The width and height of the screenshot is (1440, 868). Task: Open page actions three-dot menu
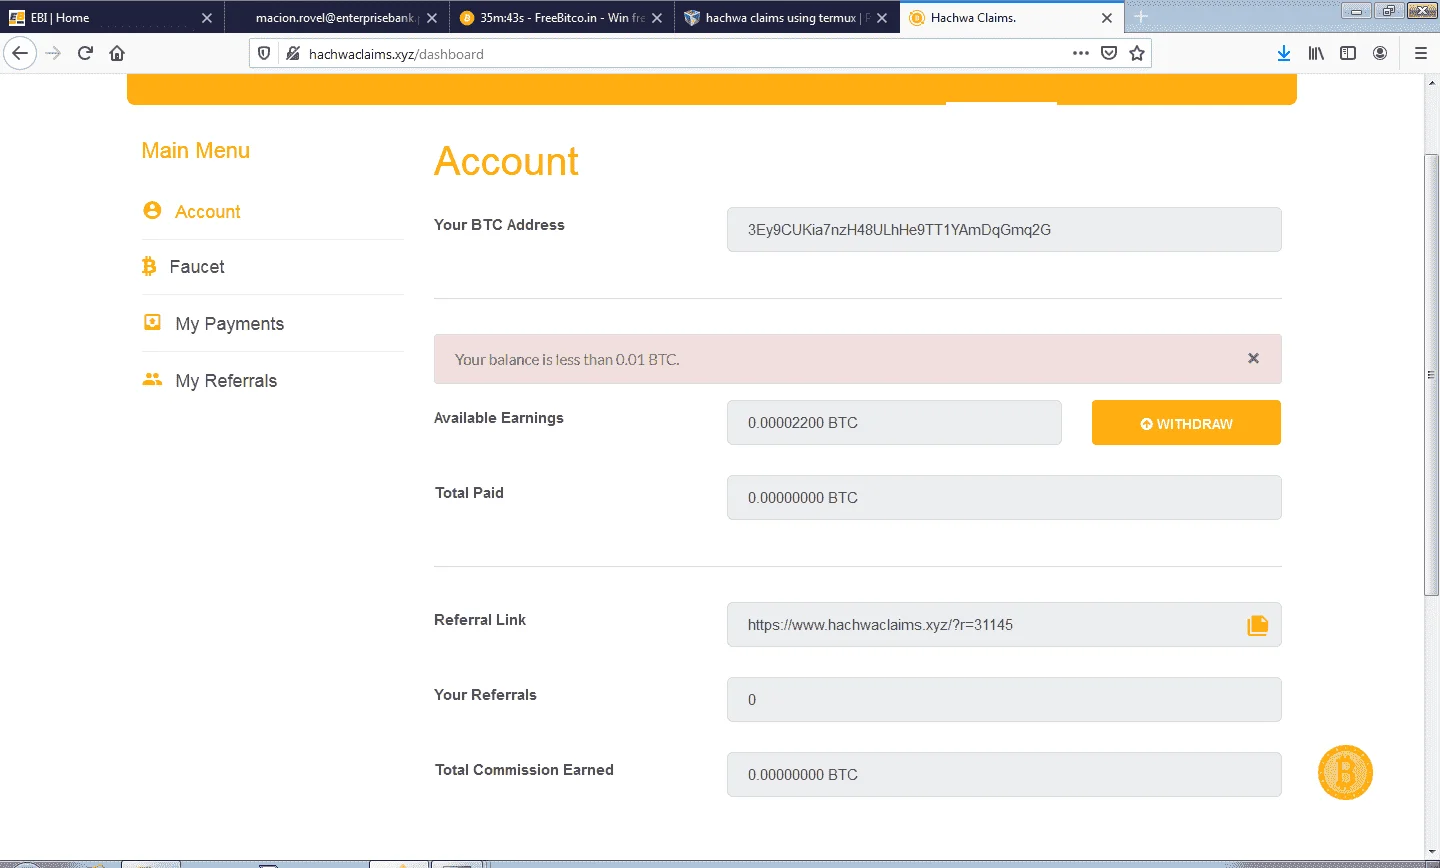(x=1081, y=53)
